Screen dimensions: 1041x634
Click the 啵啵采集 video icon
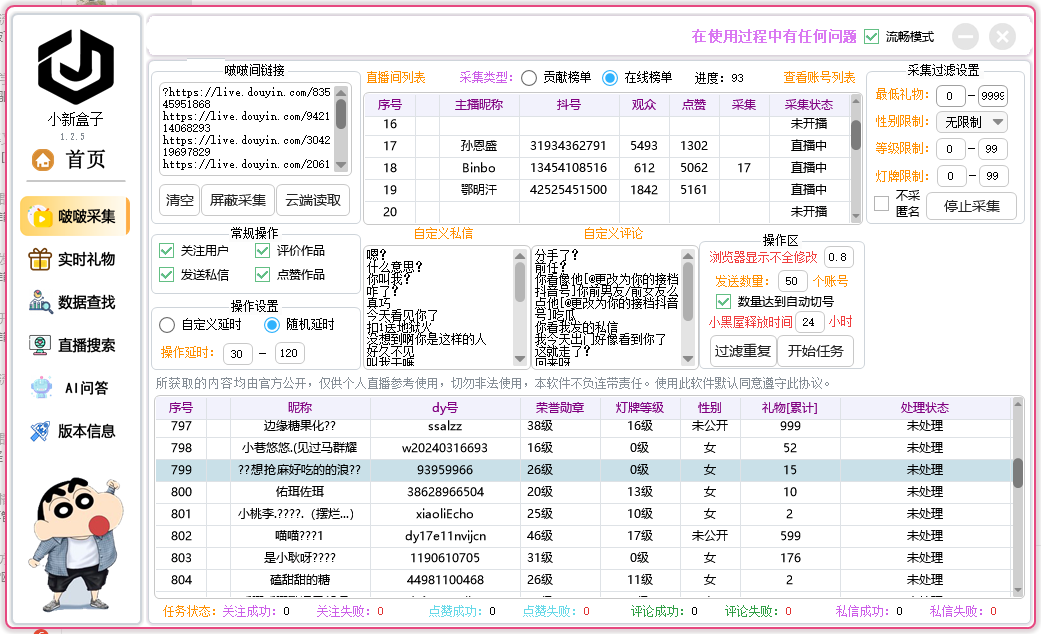pos(40,216)
